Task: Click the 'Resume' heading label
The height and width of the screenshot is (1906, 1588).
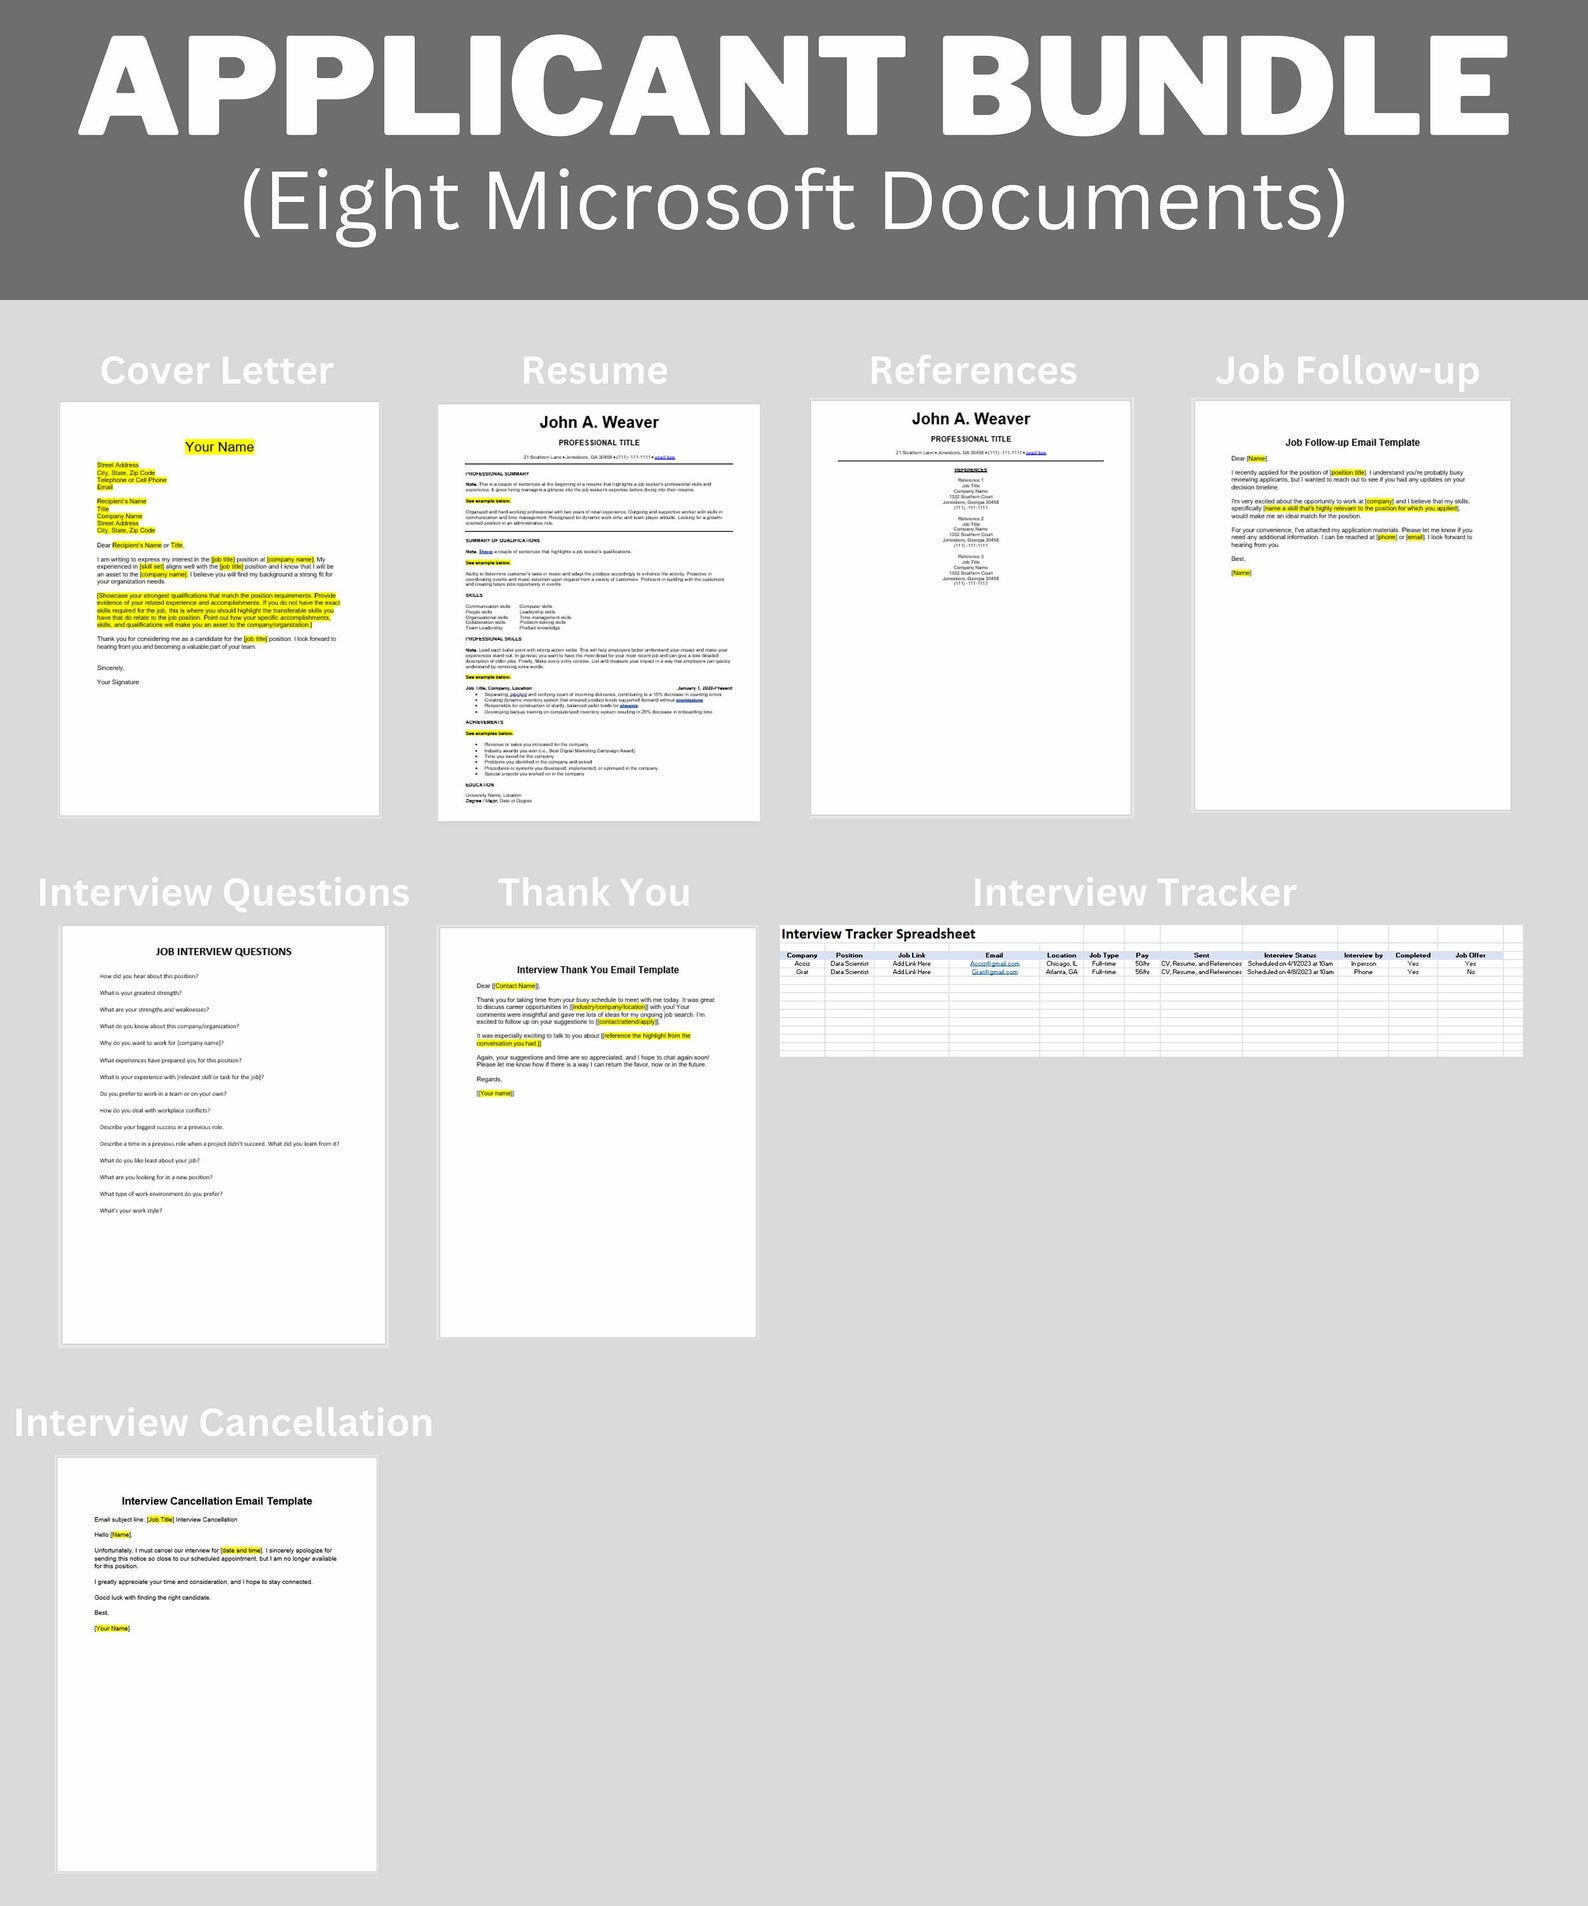Action: click(595, 370)
